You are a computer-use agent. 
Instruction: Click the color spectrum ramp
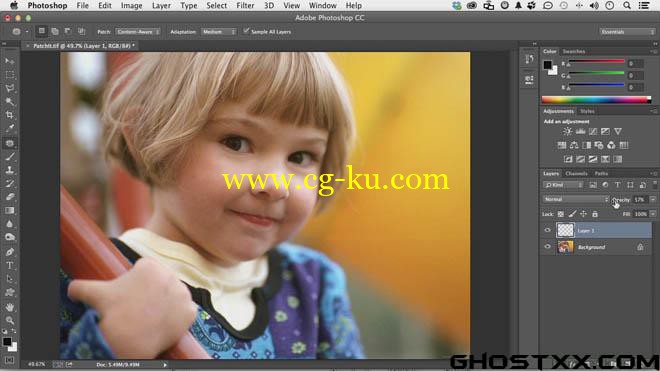596,99
